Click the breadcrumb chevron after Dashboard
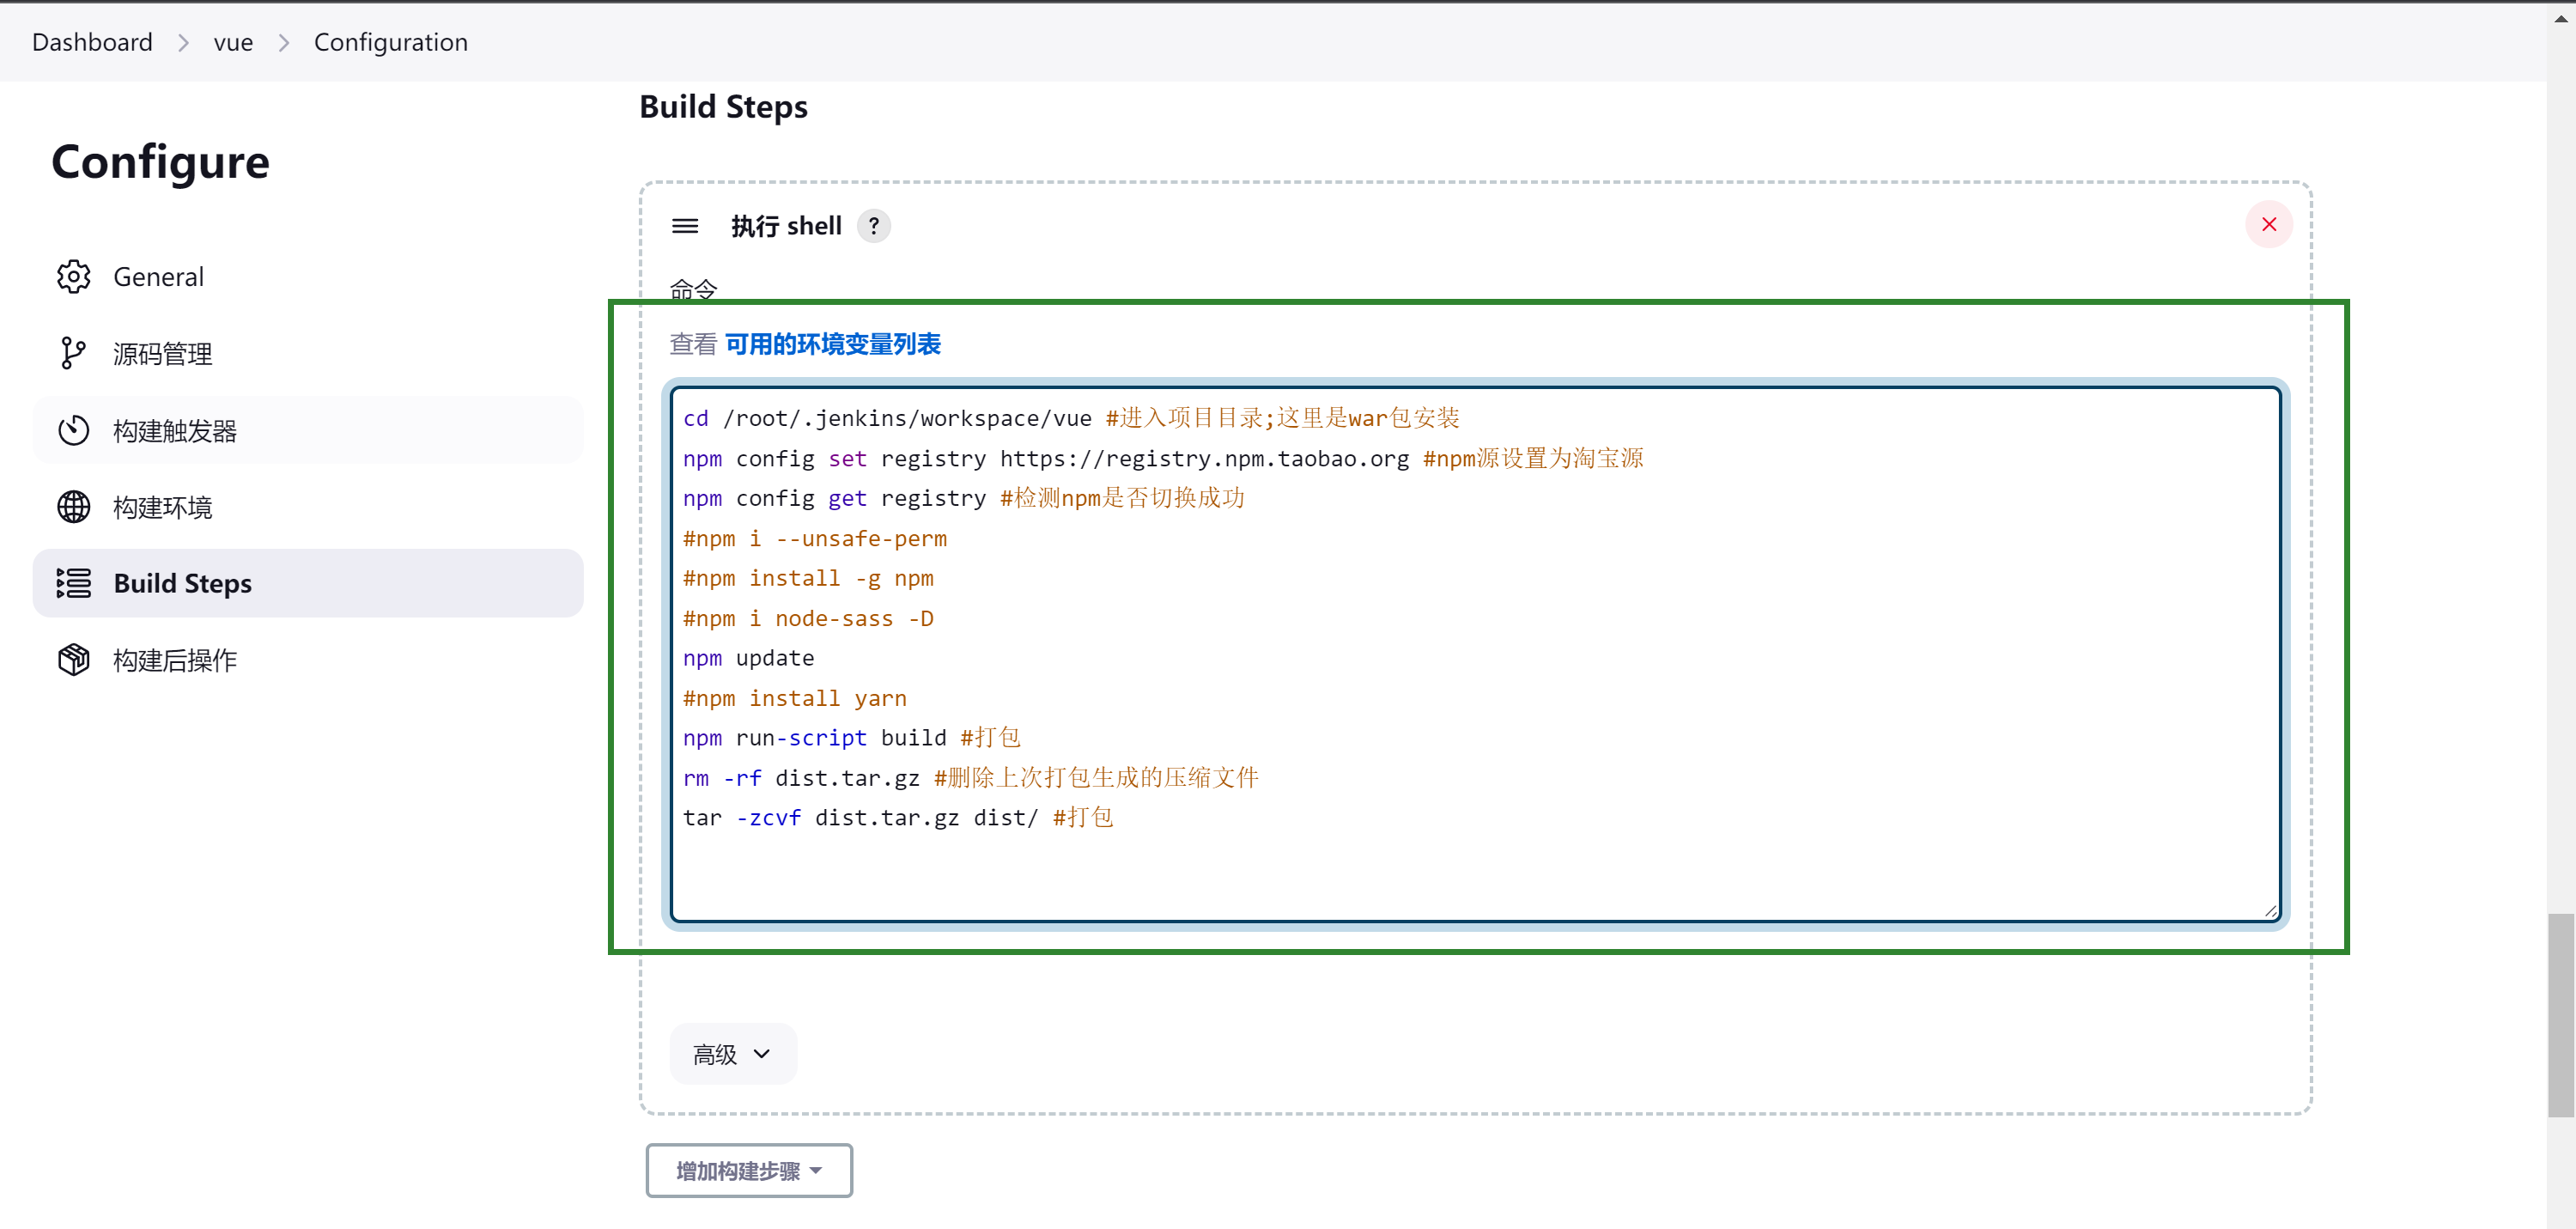 click(x=183, y=42)
